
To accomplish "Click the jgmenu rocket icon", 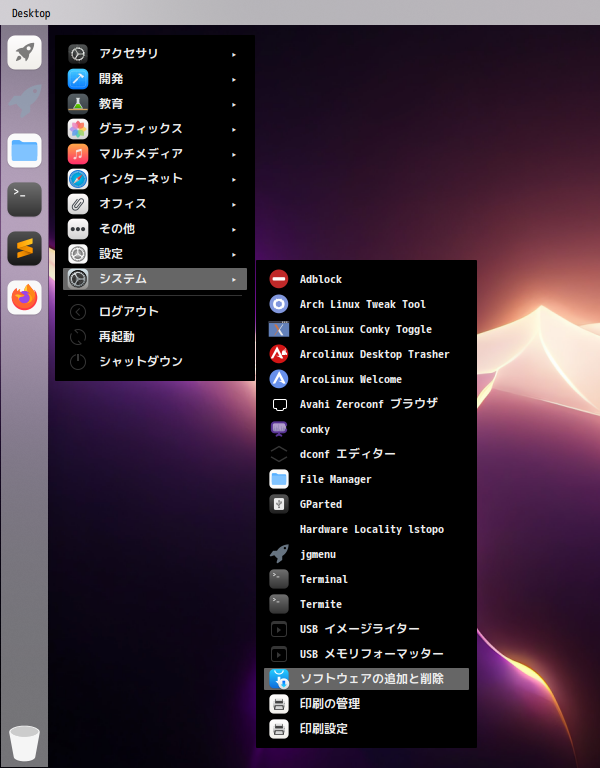I will click(279, 554).
